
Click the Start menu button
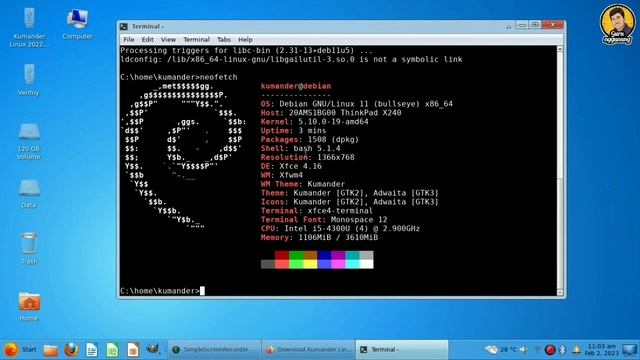pos(20,349)
